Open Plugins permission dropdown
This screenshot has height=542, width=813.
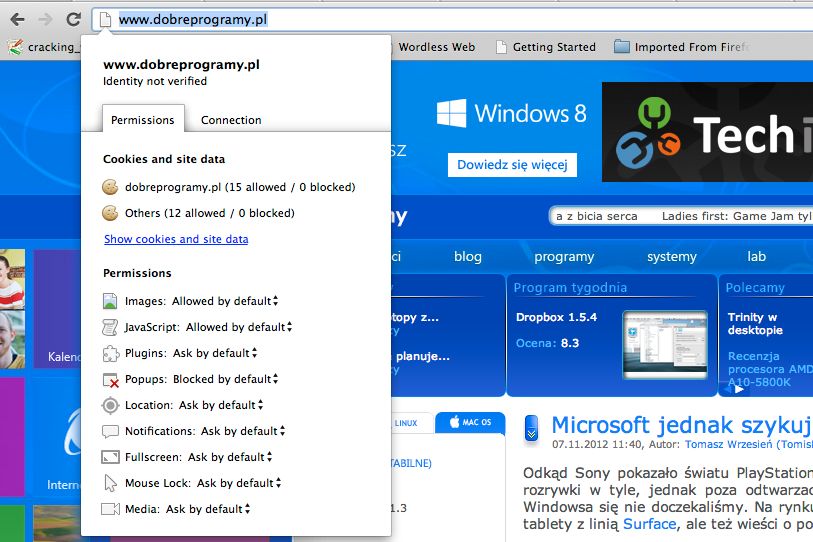pyautogui.click(x=215, y=353)
